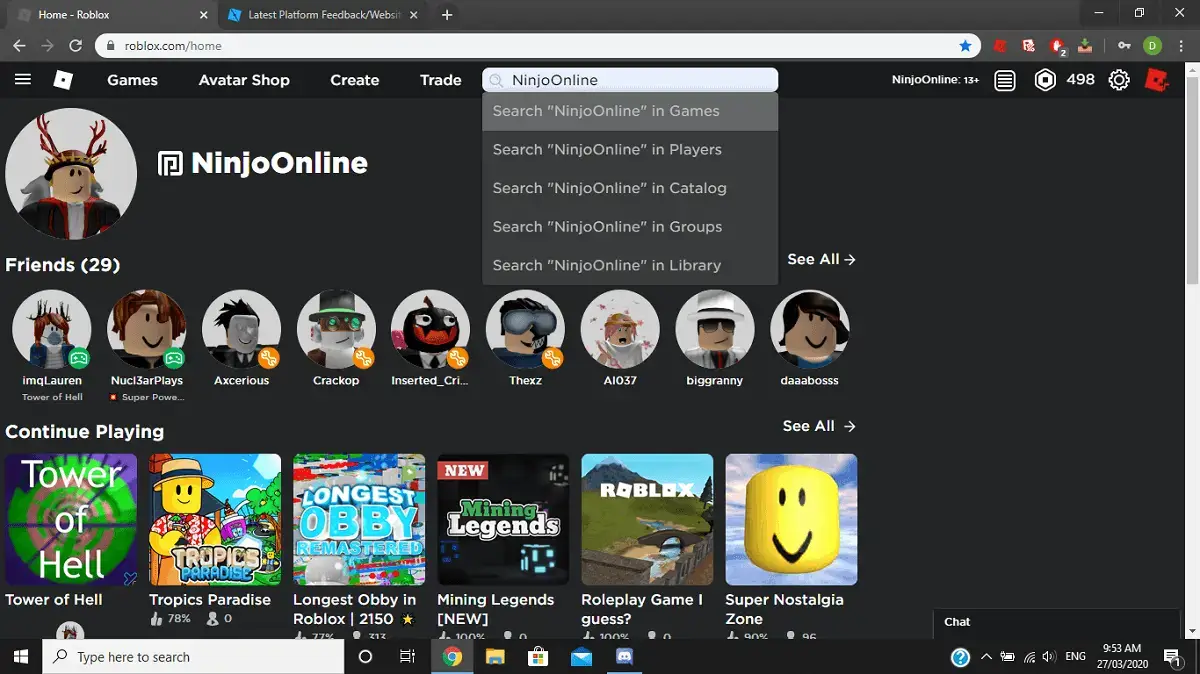1200x674 pixels.
Task: Click the Robux currency icon
Action: pos(1045,80)
